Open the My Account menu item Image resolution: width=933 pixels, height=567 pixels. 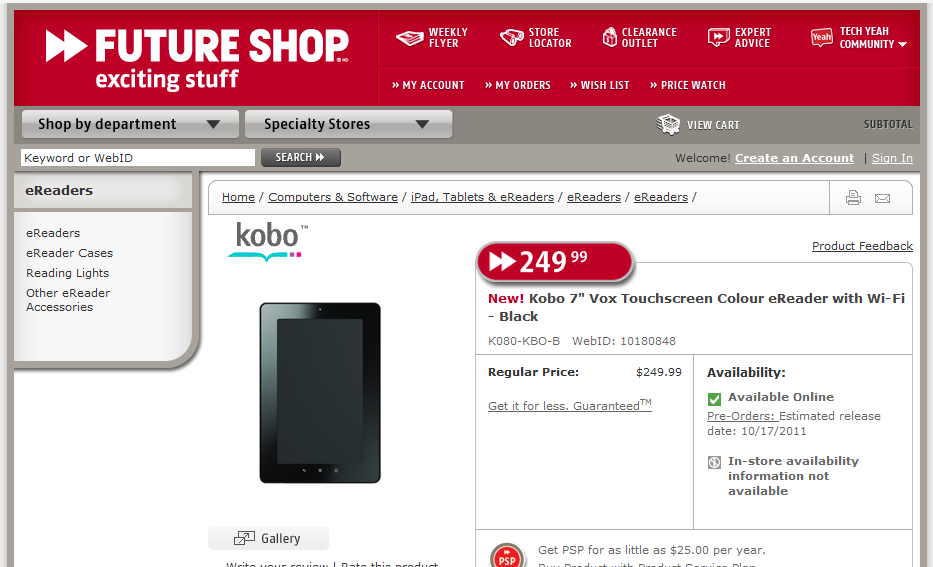click(428, 85)
